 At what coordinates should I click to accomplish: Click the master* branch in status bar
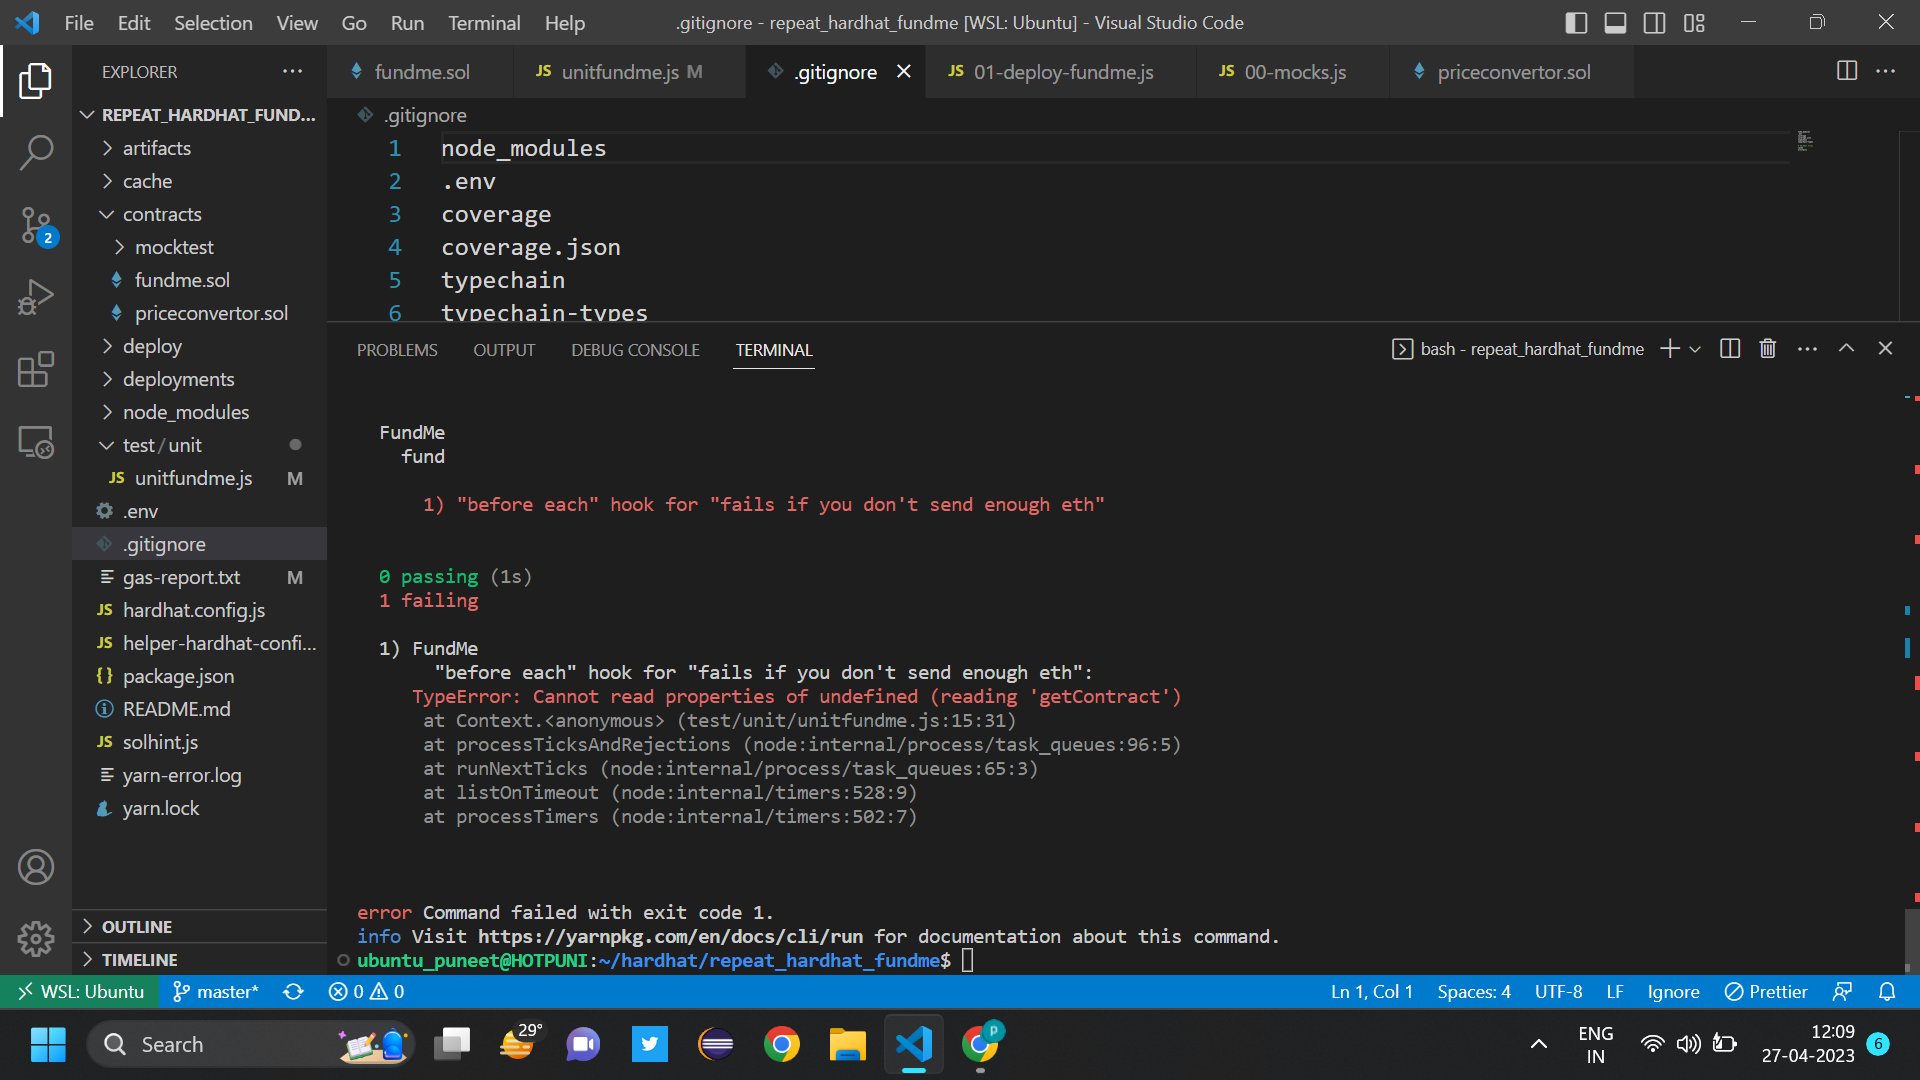pos(216,992)
